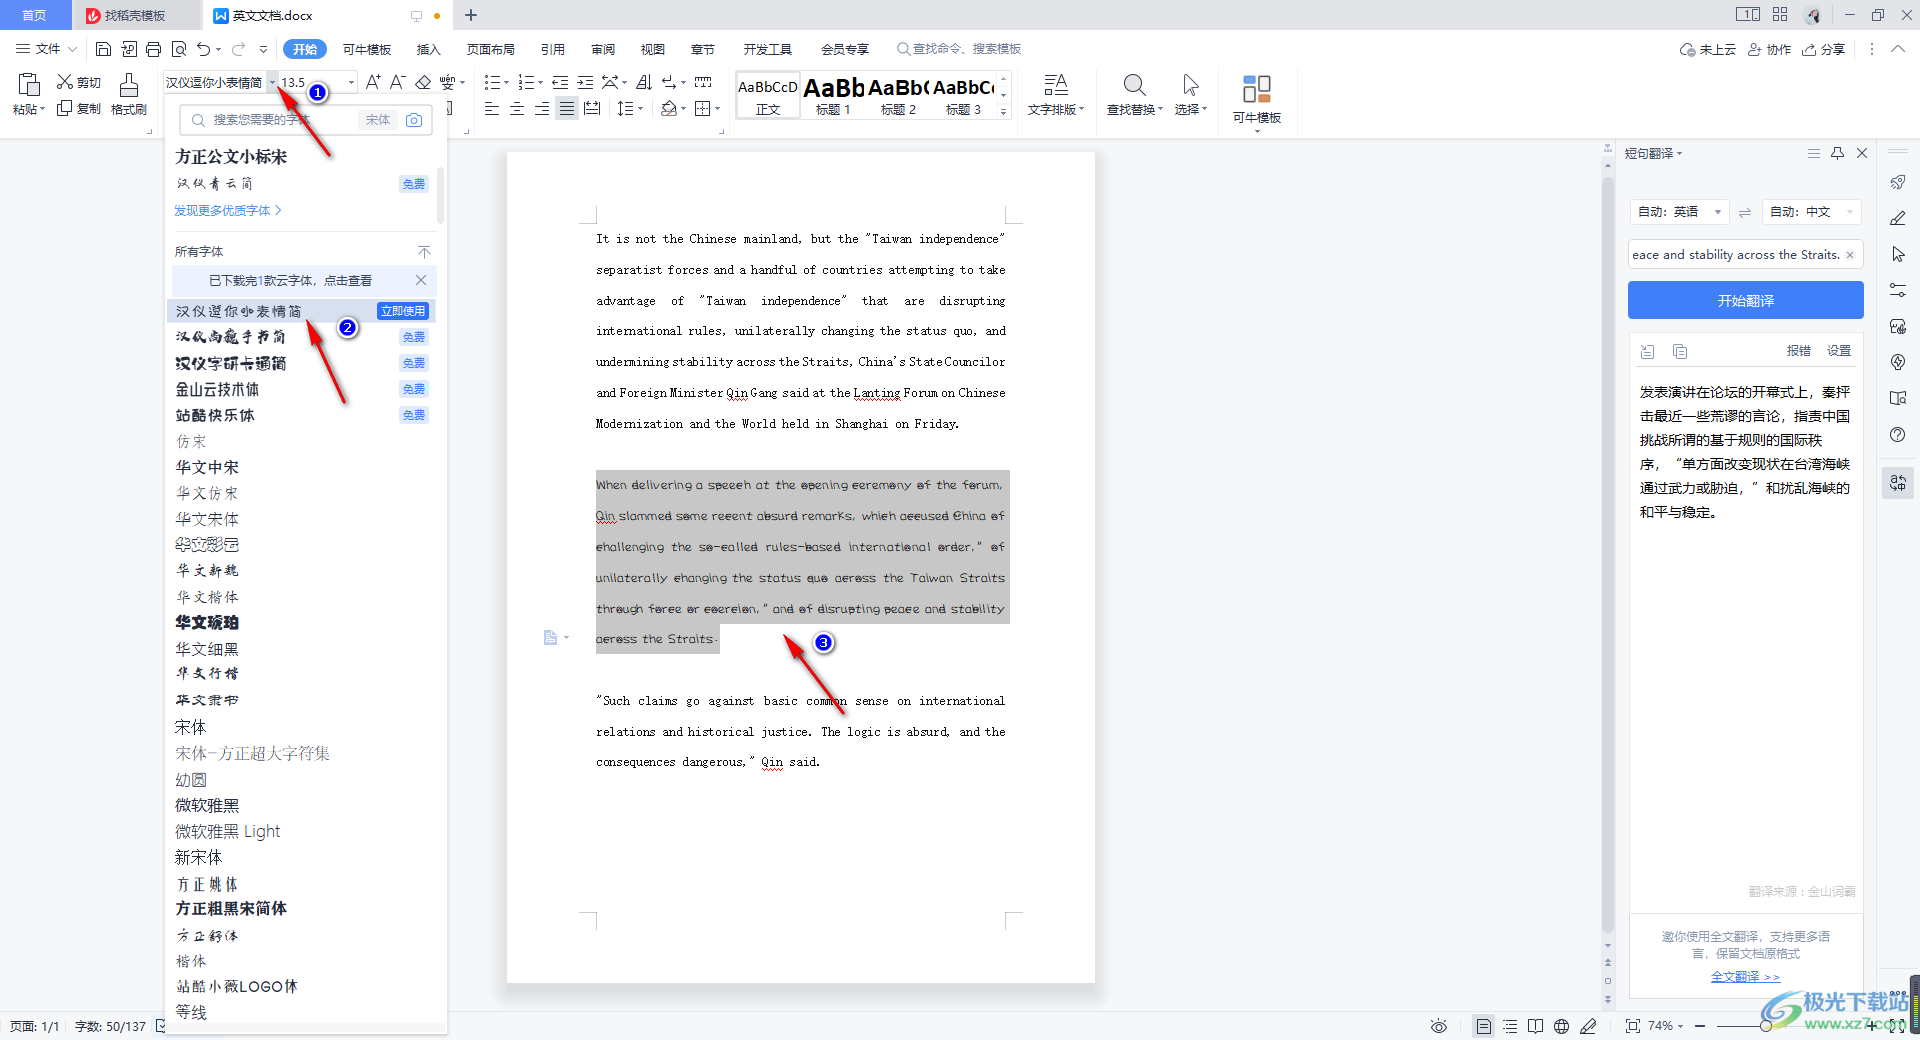Open the 审阅 ribbon tab
The image size is (1920, 1040).
[x=601, y=48]
